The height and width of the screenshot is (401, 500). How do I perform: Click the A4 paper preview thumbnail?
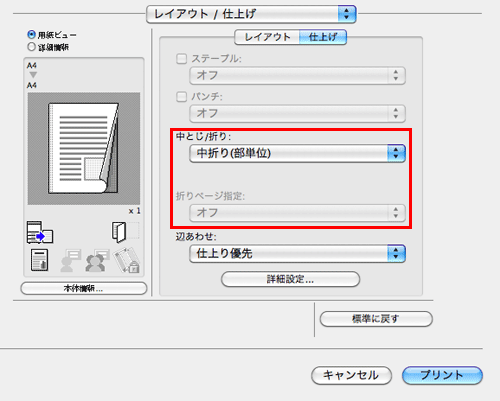click(84, 149)
